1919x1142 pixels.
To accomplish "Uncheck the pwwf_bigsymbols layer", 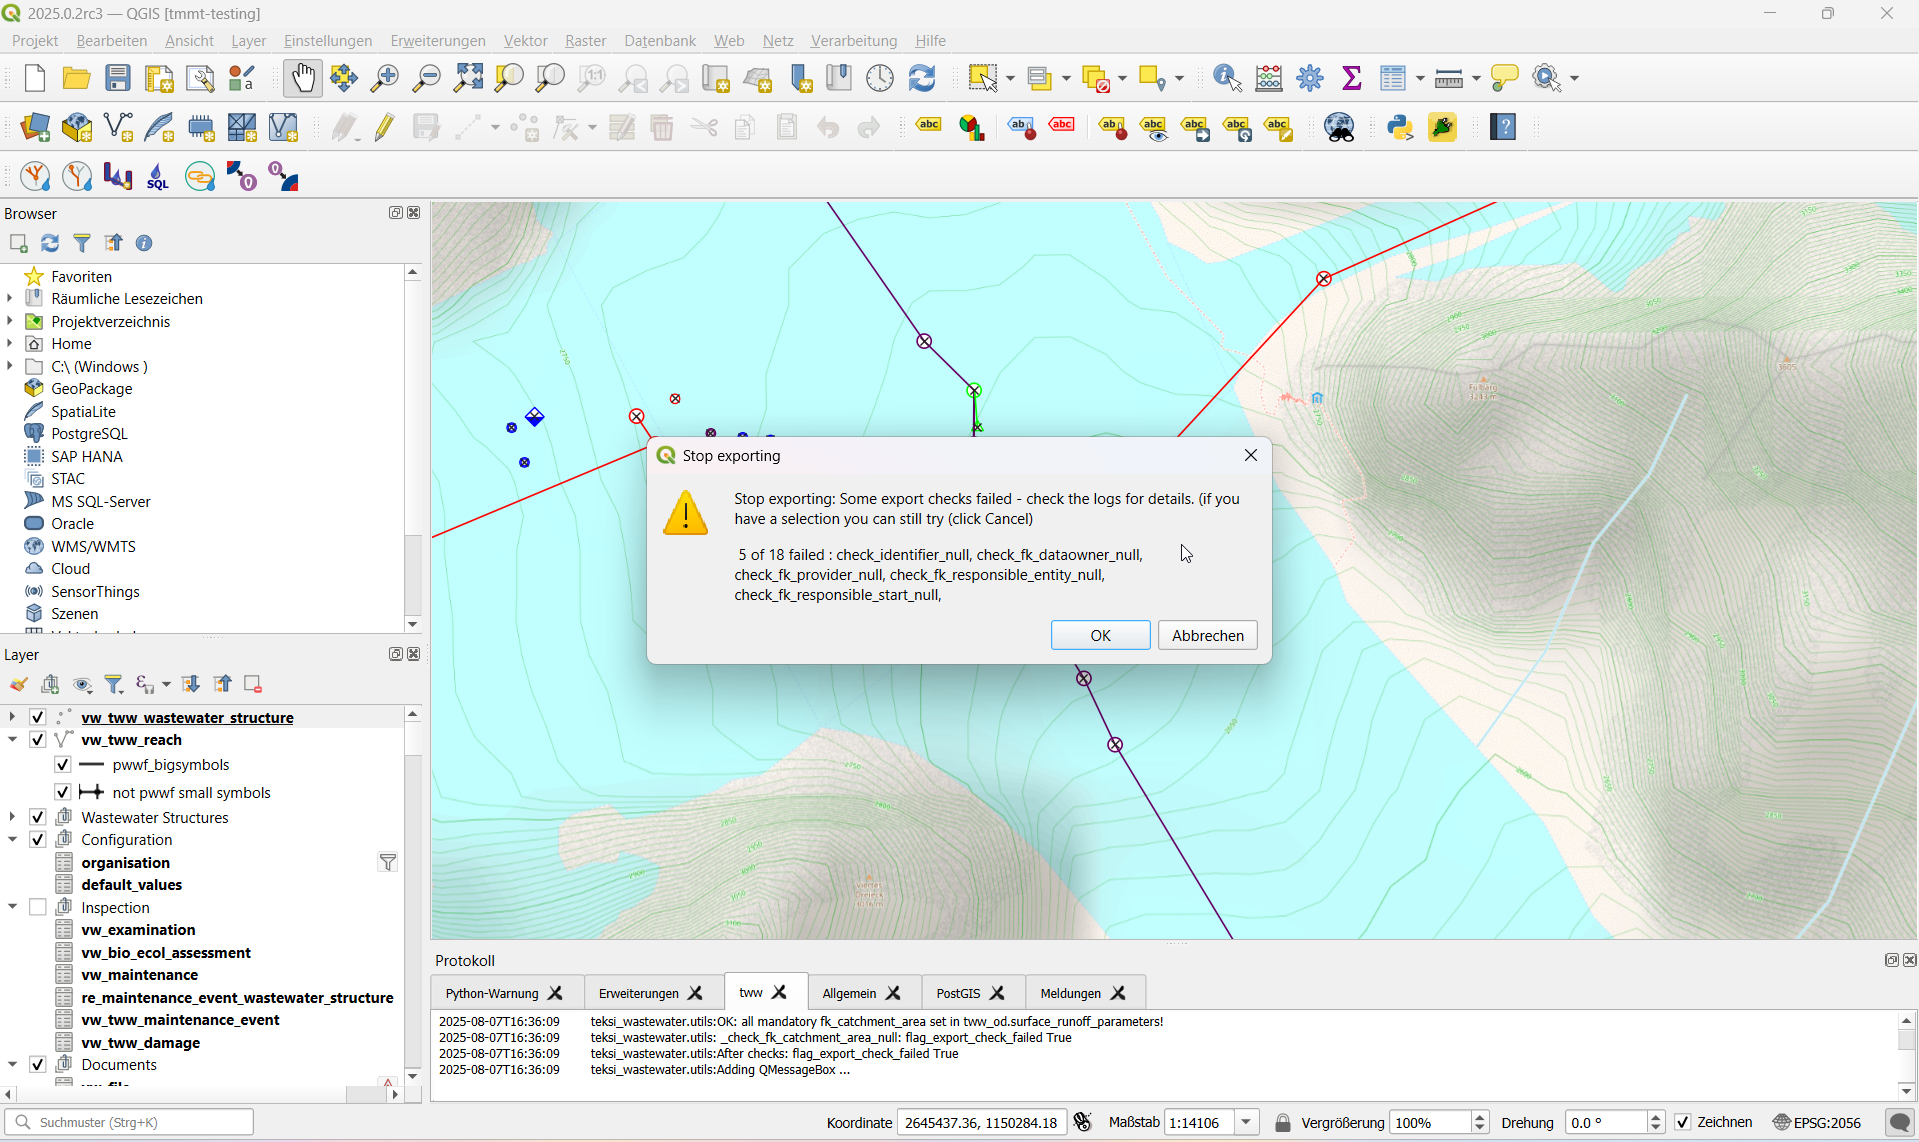I will [x=61, y=764].
